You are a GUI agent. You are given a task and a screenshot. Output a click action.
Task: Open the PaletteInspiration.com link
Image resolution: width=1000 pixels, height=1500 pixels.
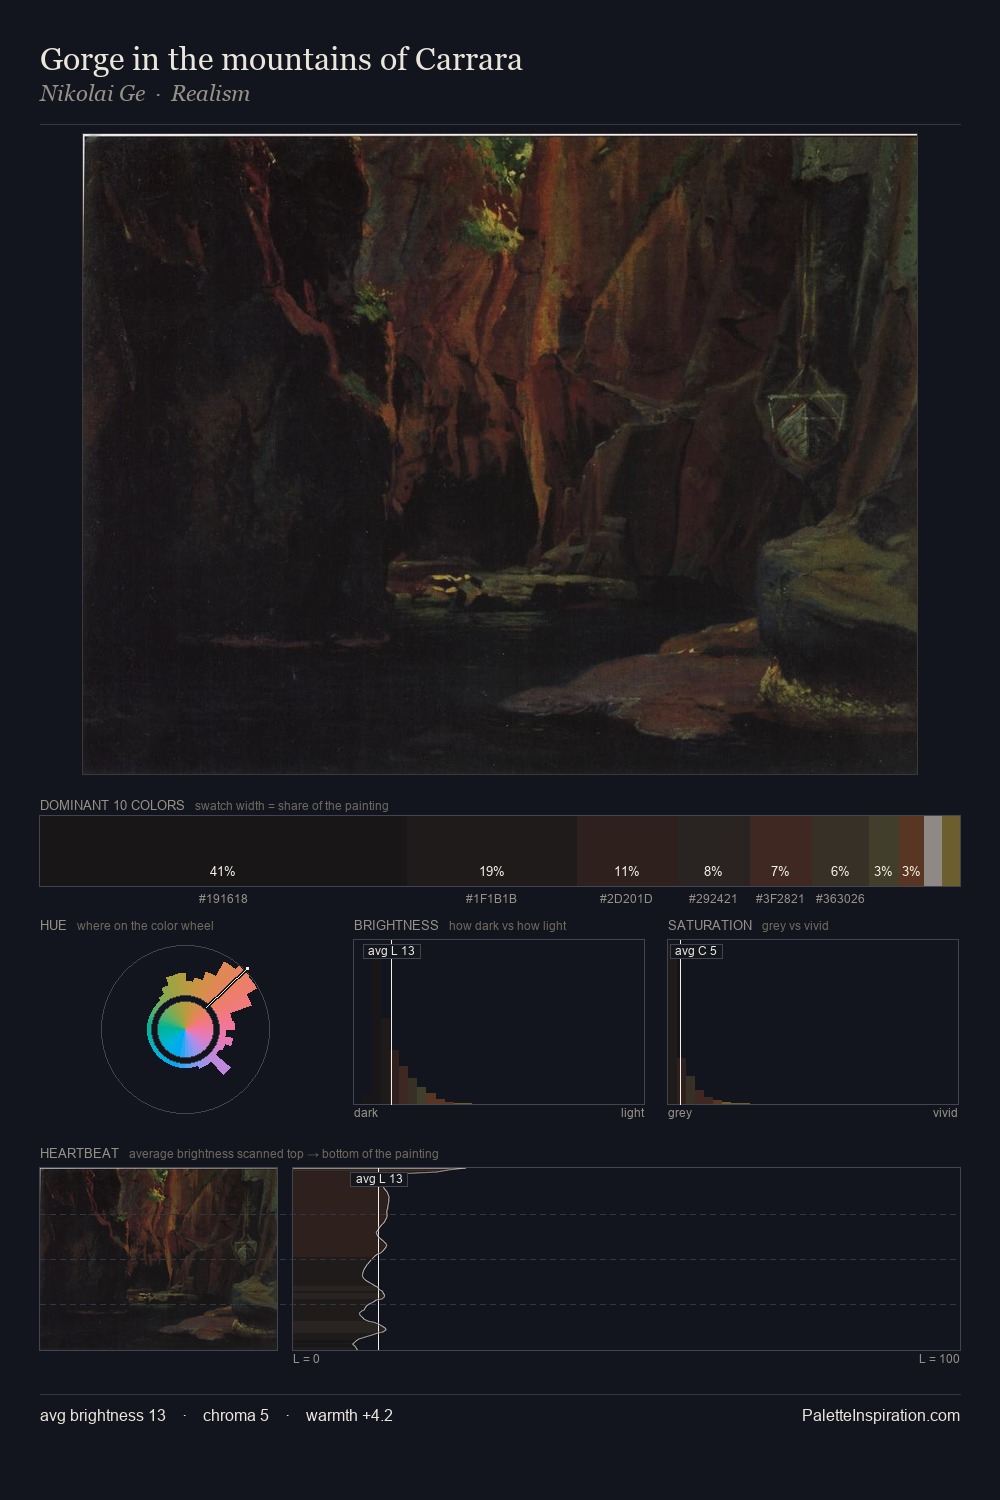pyautogui.click(x=881, y=1415)
